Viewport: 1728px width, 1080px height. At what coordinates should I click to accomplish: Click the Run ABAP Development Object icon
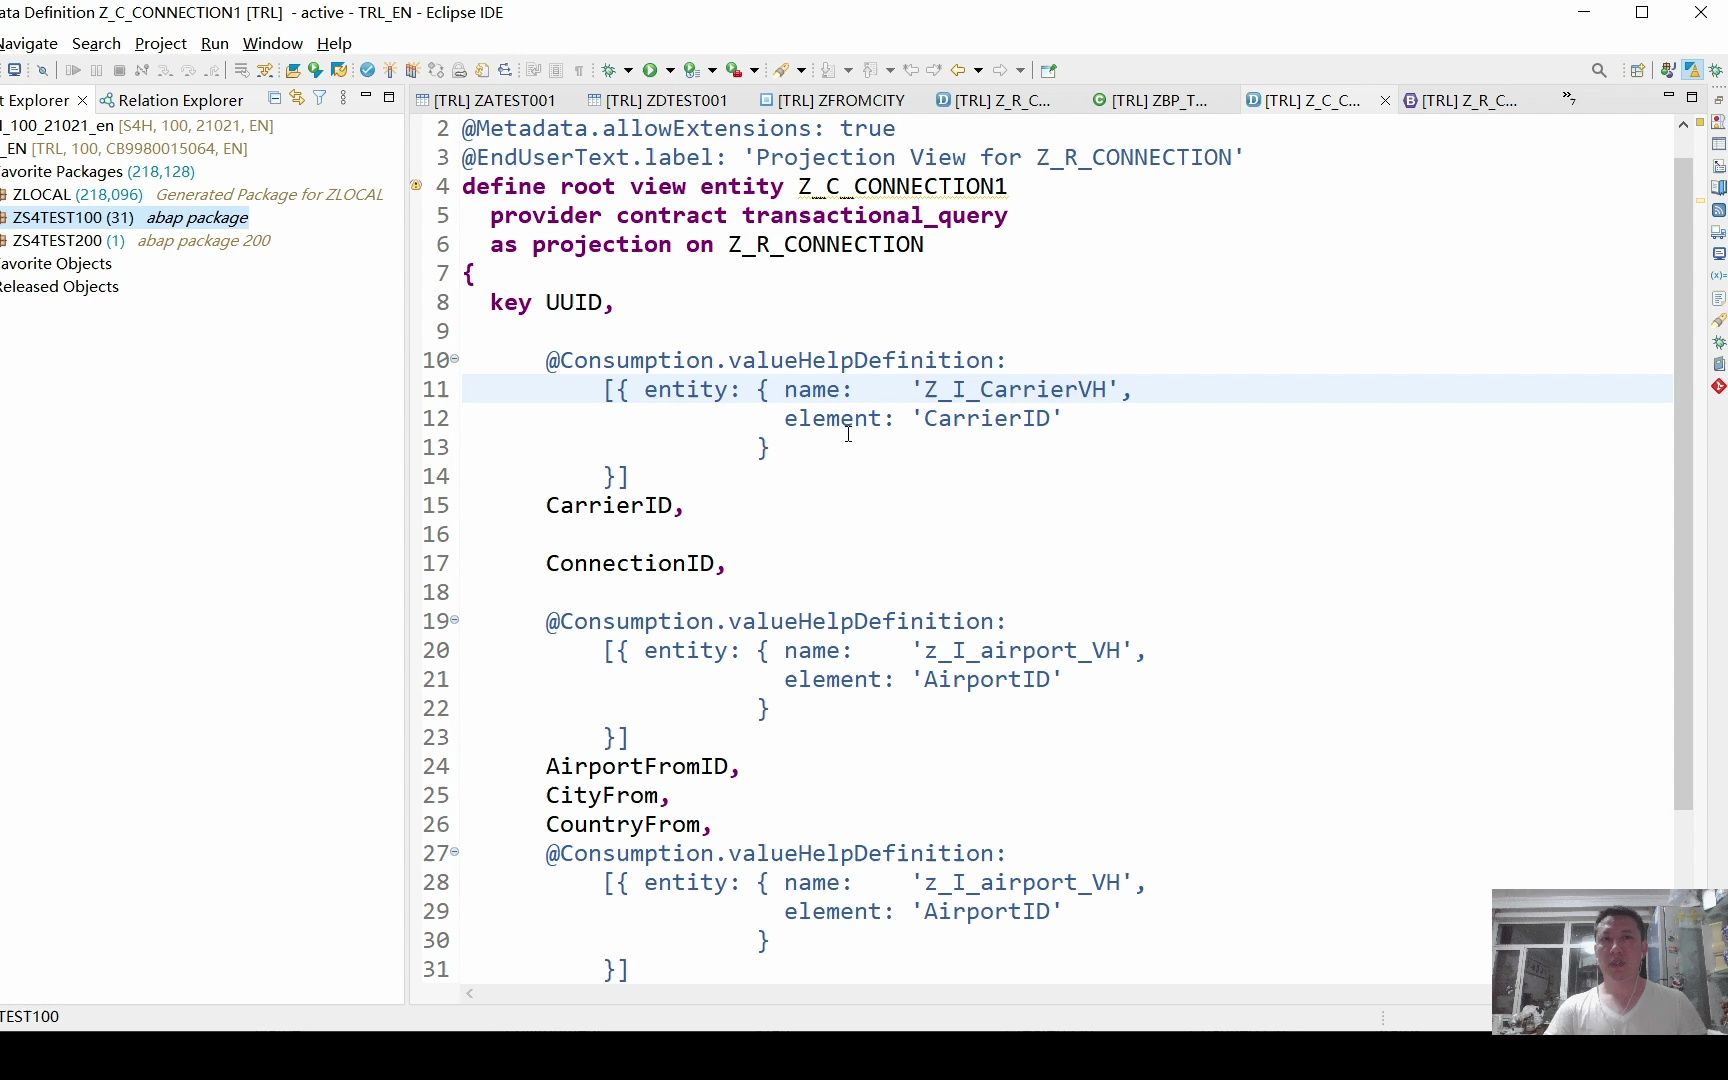click(x=316, y=70)
